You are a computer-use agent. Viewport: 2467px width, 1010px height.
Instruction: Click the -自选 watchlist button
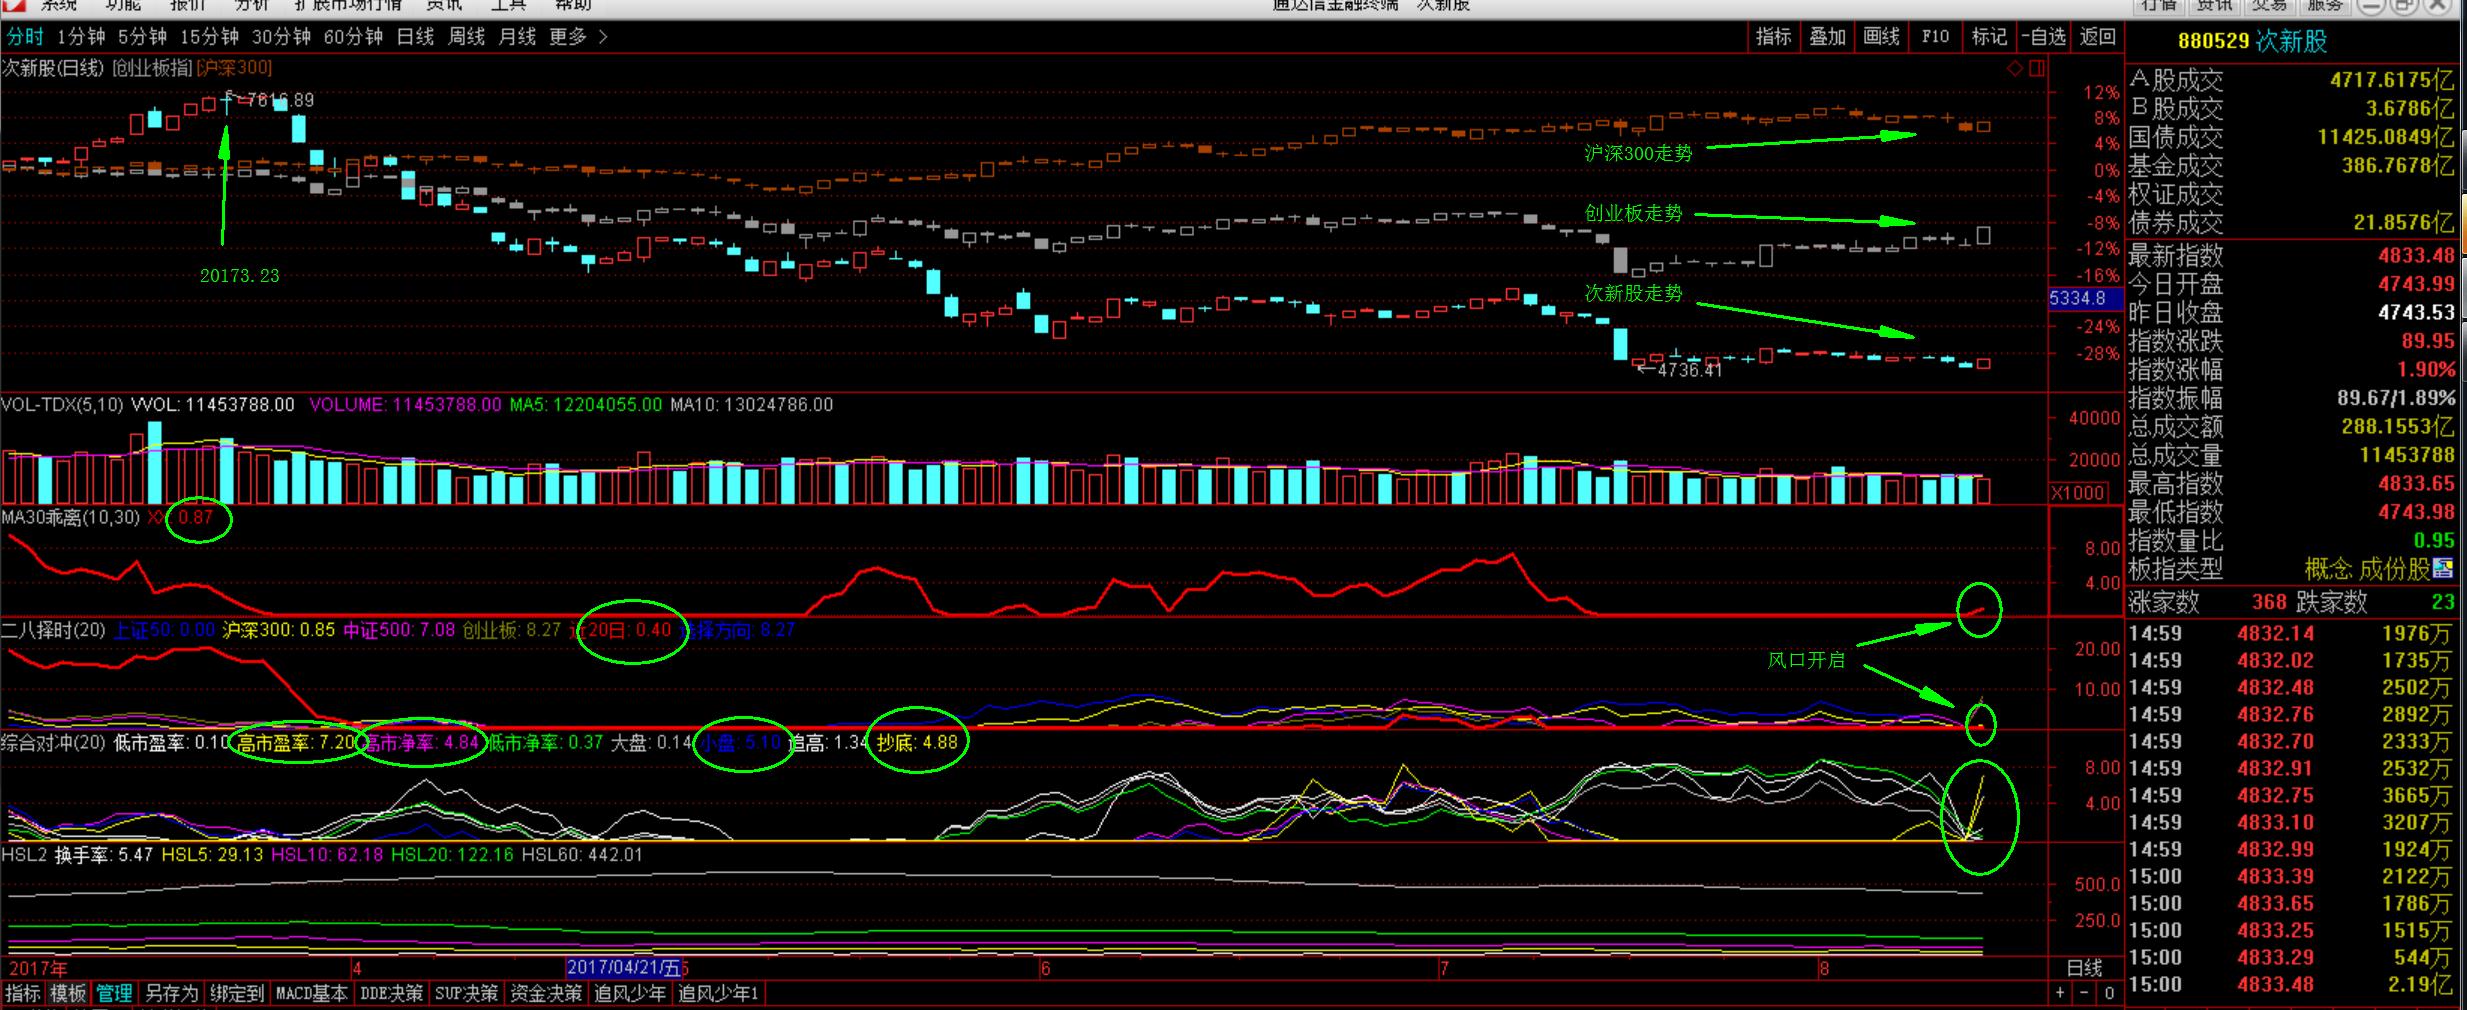pos(2043,37)
